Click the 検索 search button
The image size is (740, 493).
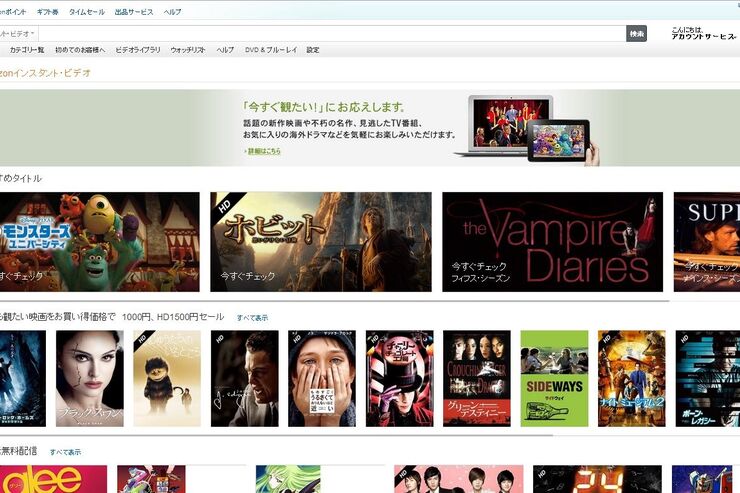(636, 34)
